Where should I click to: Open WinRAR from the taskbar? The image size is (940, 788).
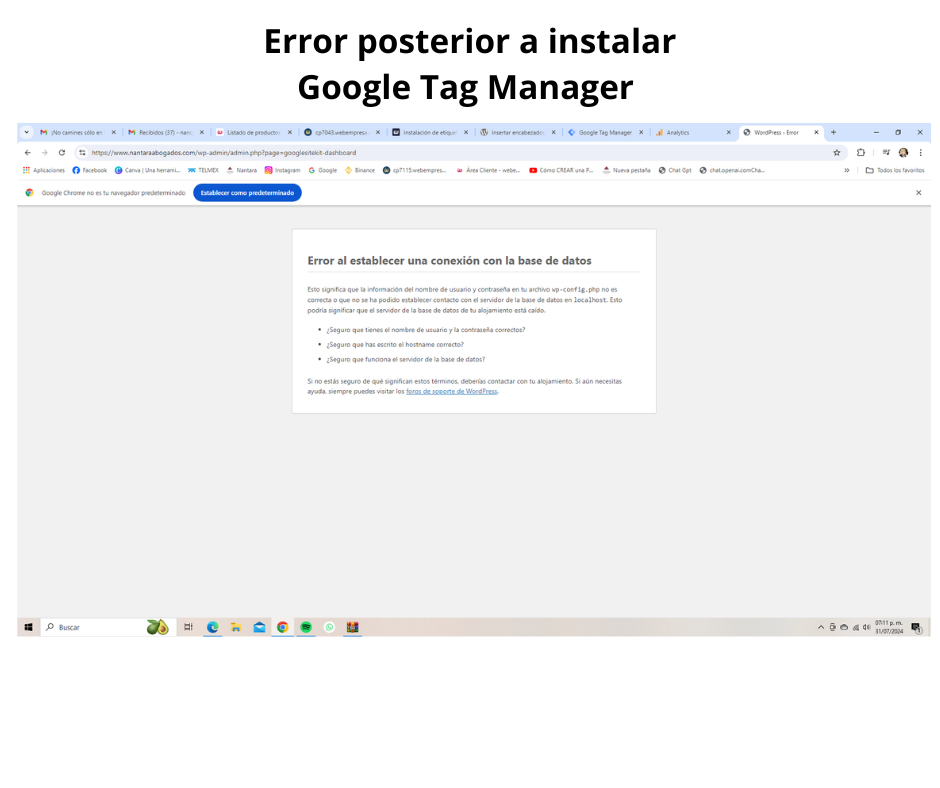pos(352,627)
